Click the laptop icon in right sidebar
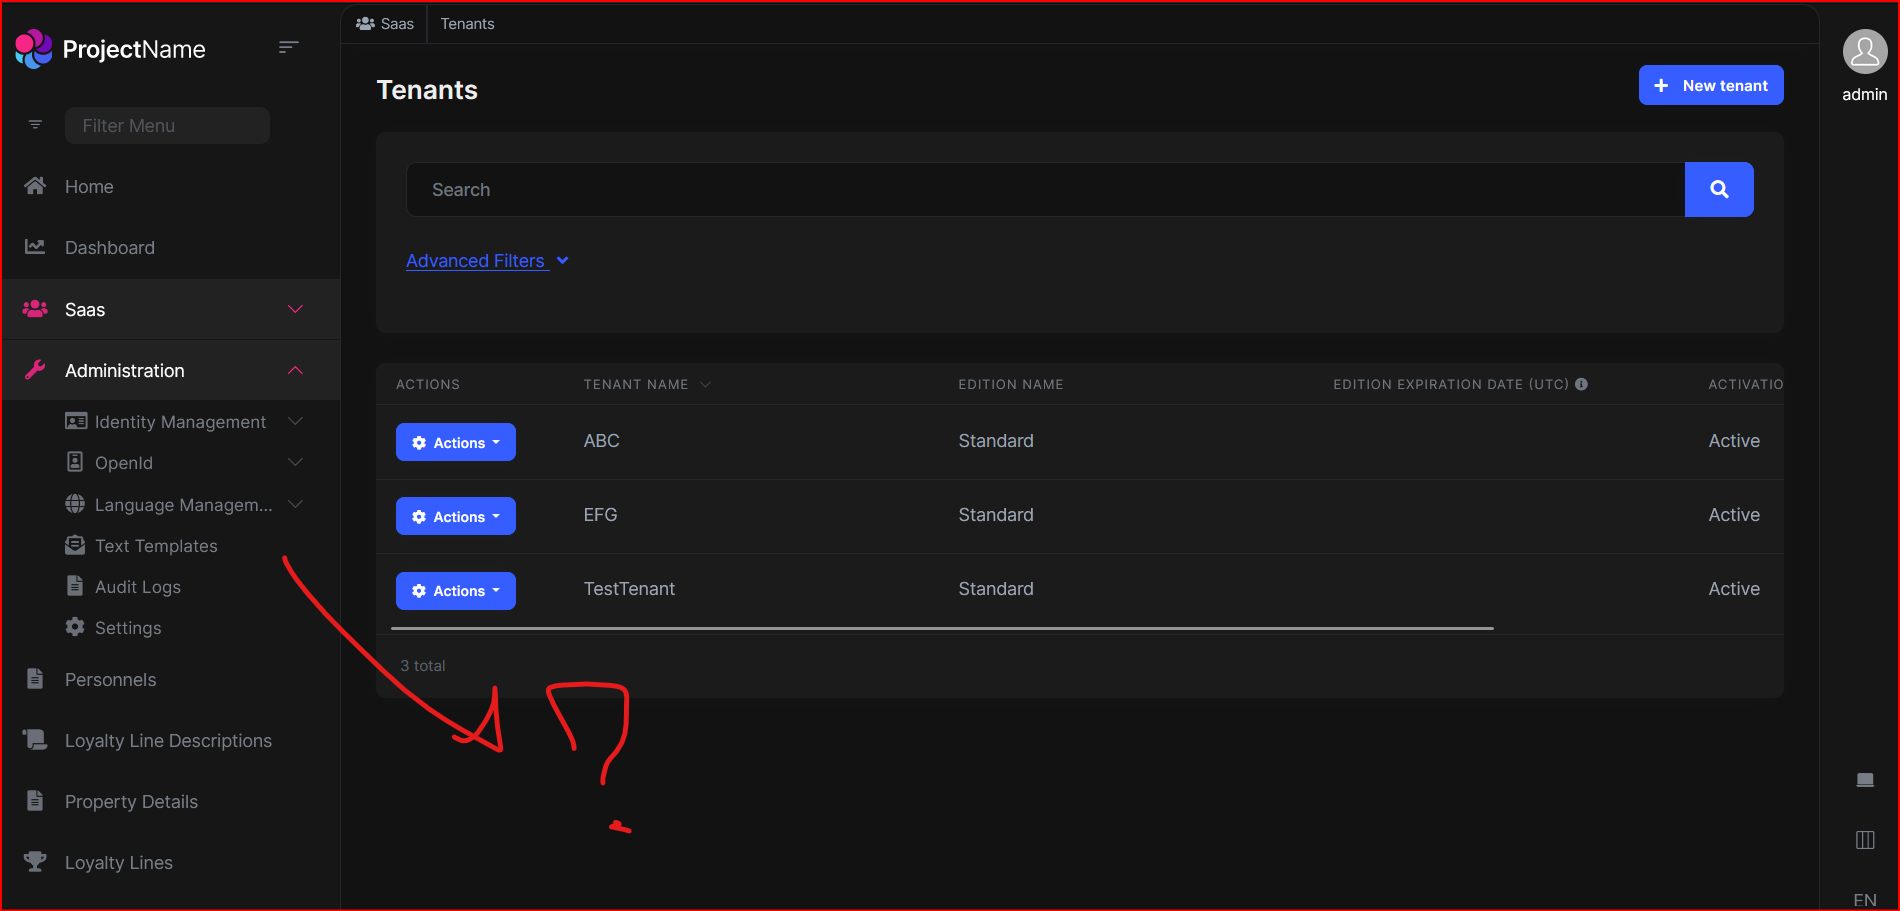The image size is (1900, 911). pyautogui.click(x=1864, y=780)
